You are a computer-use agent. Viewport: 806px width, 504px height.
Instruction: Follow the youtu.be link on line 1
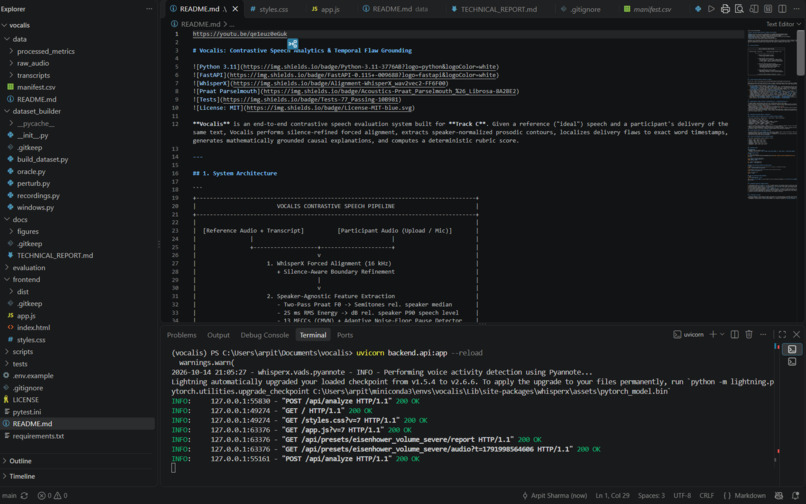click(240, 34)
